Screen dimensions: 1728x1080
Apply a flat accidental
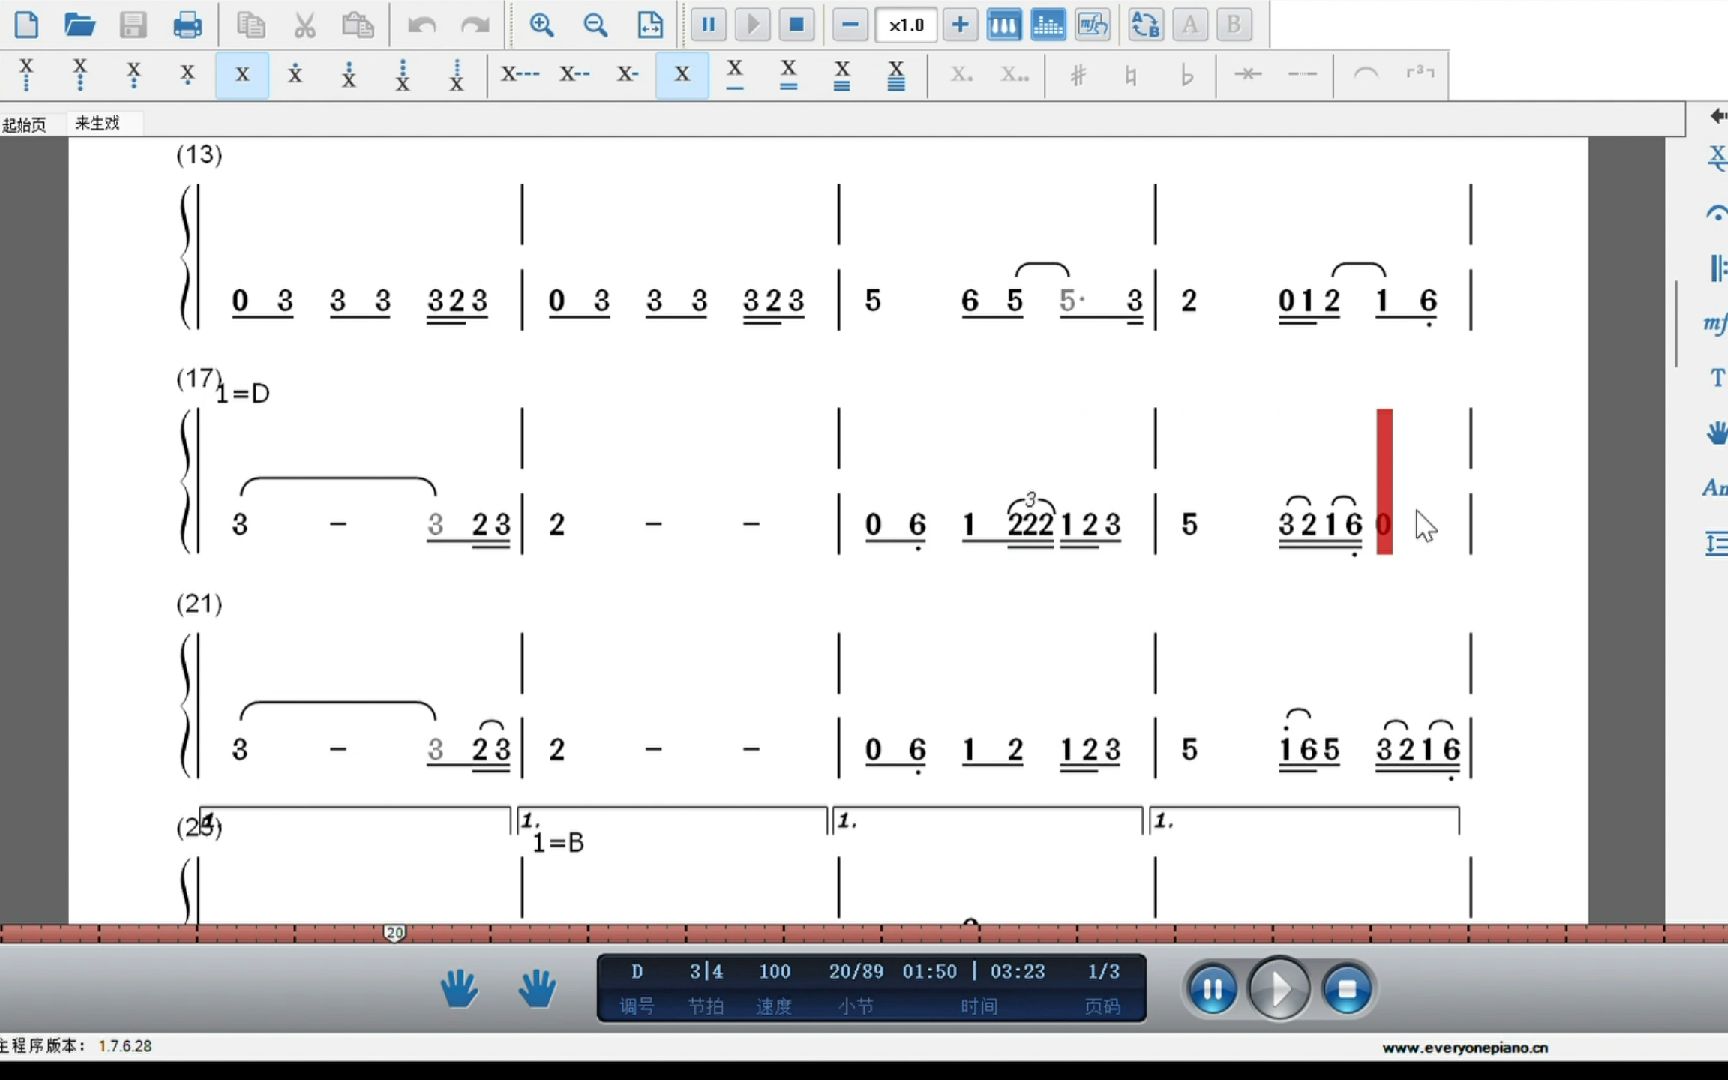click(1187, 75)
